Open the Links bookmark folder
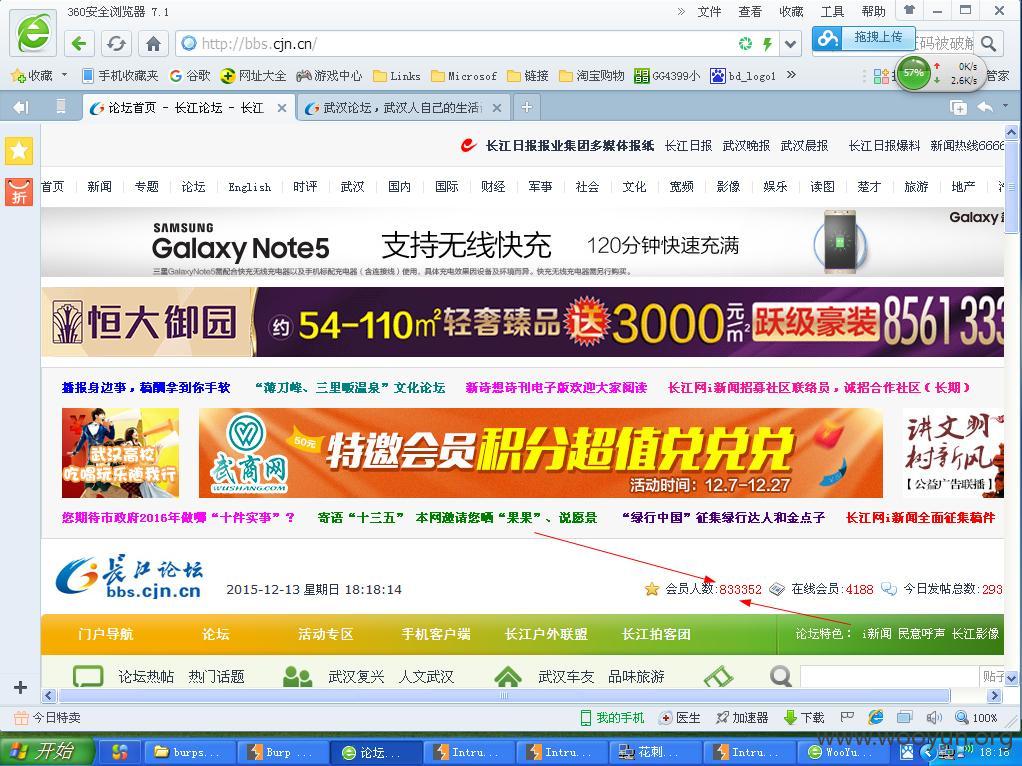The height and width of the screenshot is (766, 1022). tap(397, 76)
